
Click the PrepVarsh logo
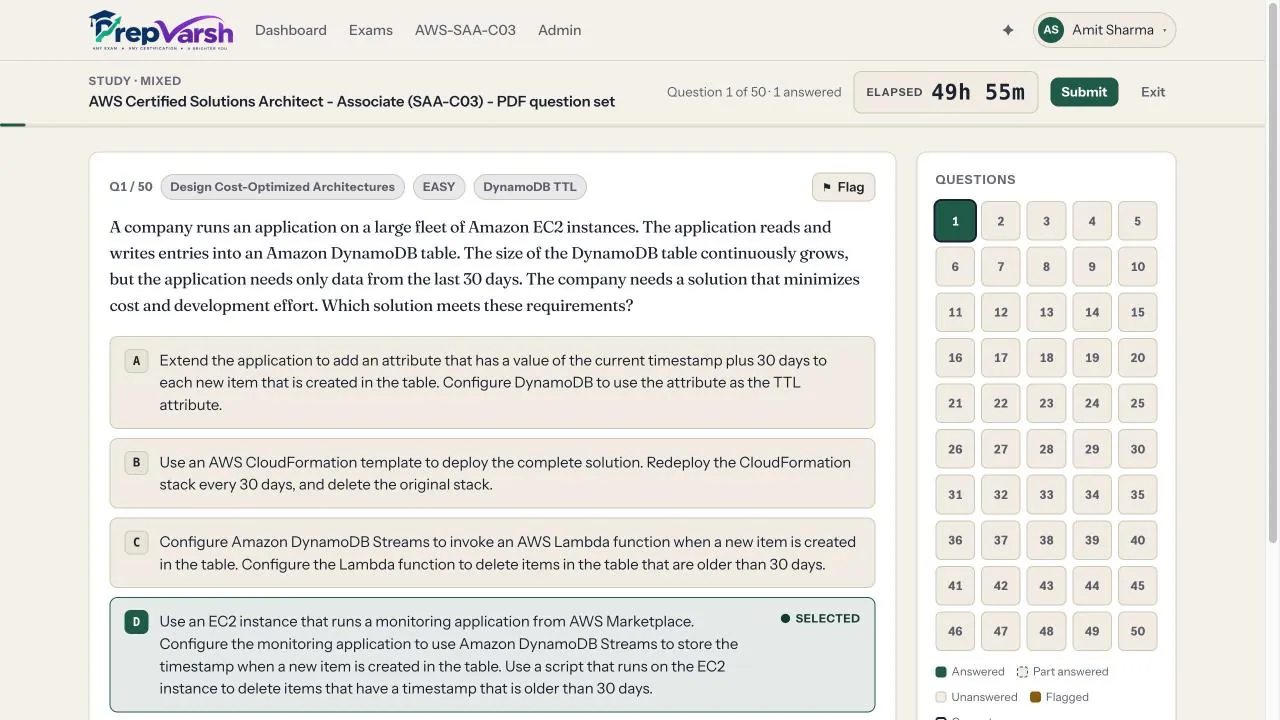(160, 30)
